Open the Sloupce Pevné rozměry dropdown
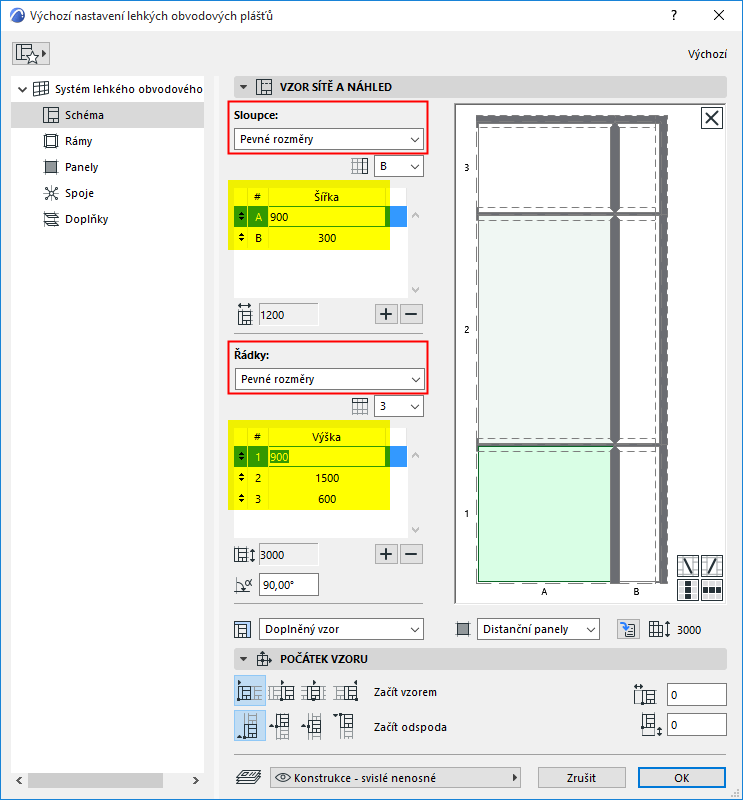 (329, 139)
